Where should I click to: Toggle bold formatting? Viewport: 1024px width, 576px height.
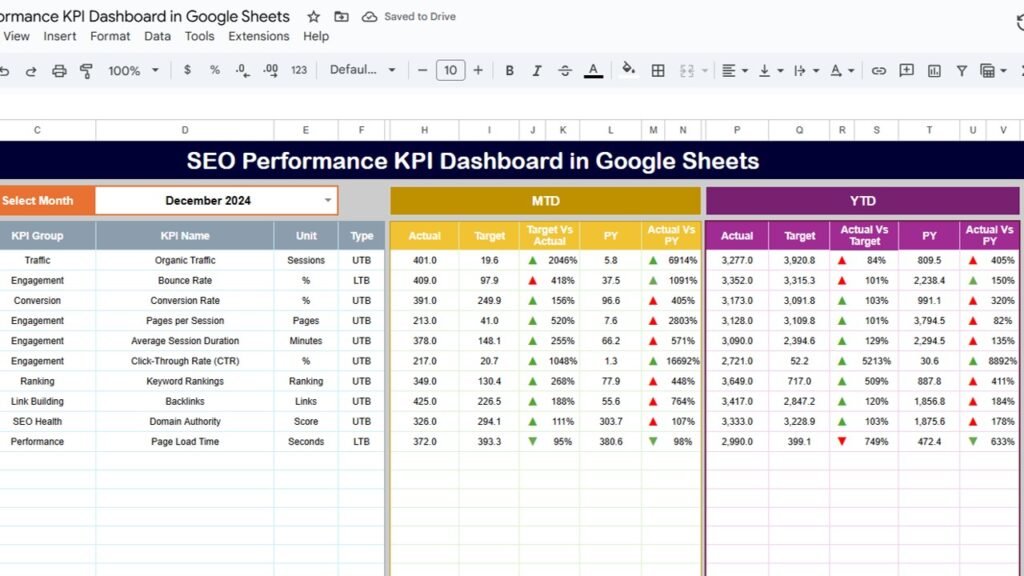(x=509, y=70)
